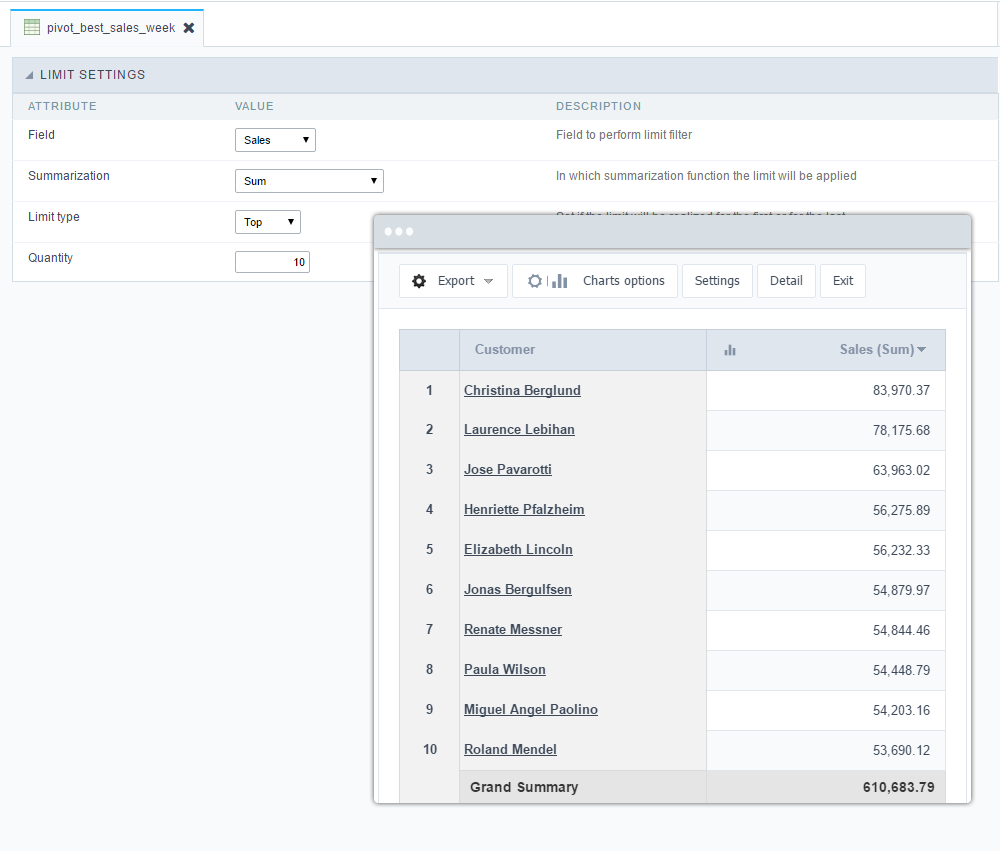1000x851 pixels.
Task: Click the Attribute column heading
Action: (x=62, y=107)
